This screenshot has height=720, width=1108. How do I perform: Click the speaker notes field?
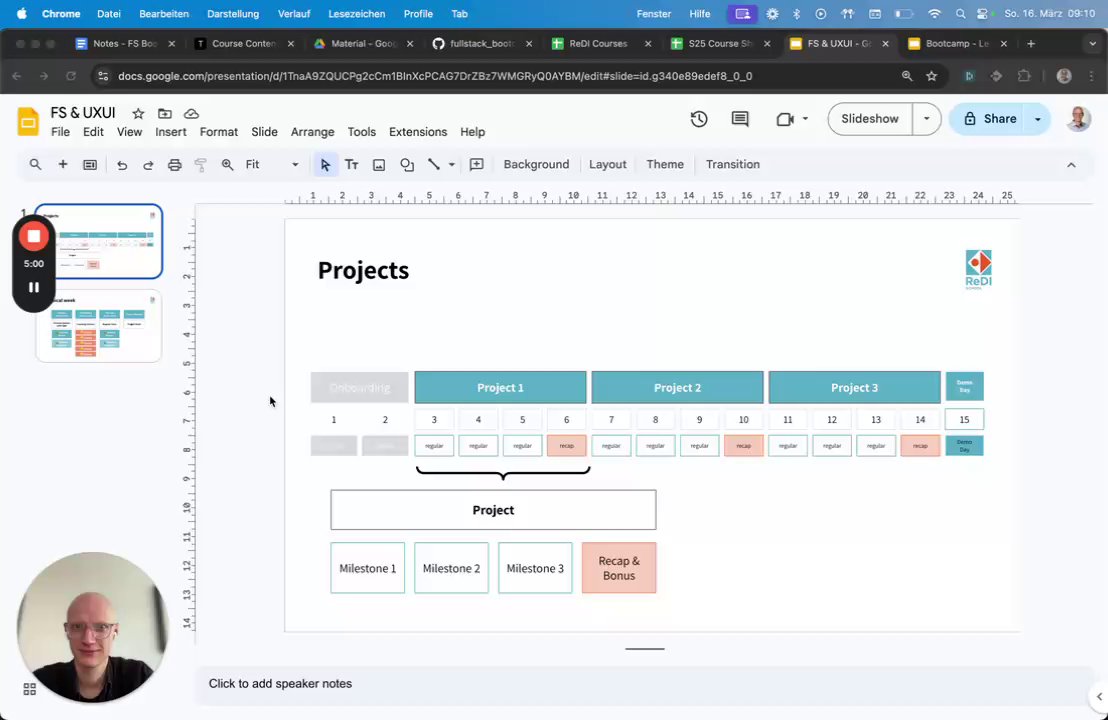pyautogui.click(x=643, y=684)
